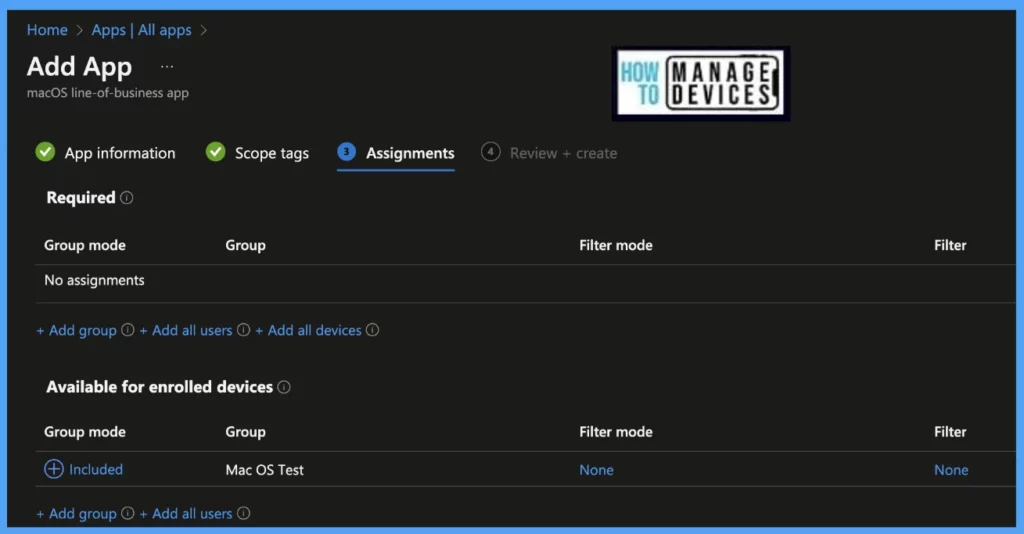Open the ellipsis menu beside Add App
Viewport: 1024px width, 534px height.
click(x=167, y=67)
